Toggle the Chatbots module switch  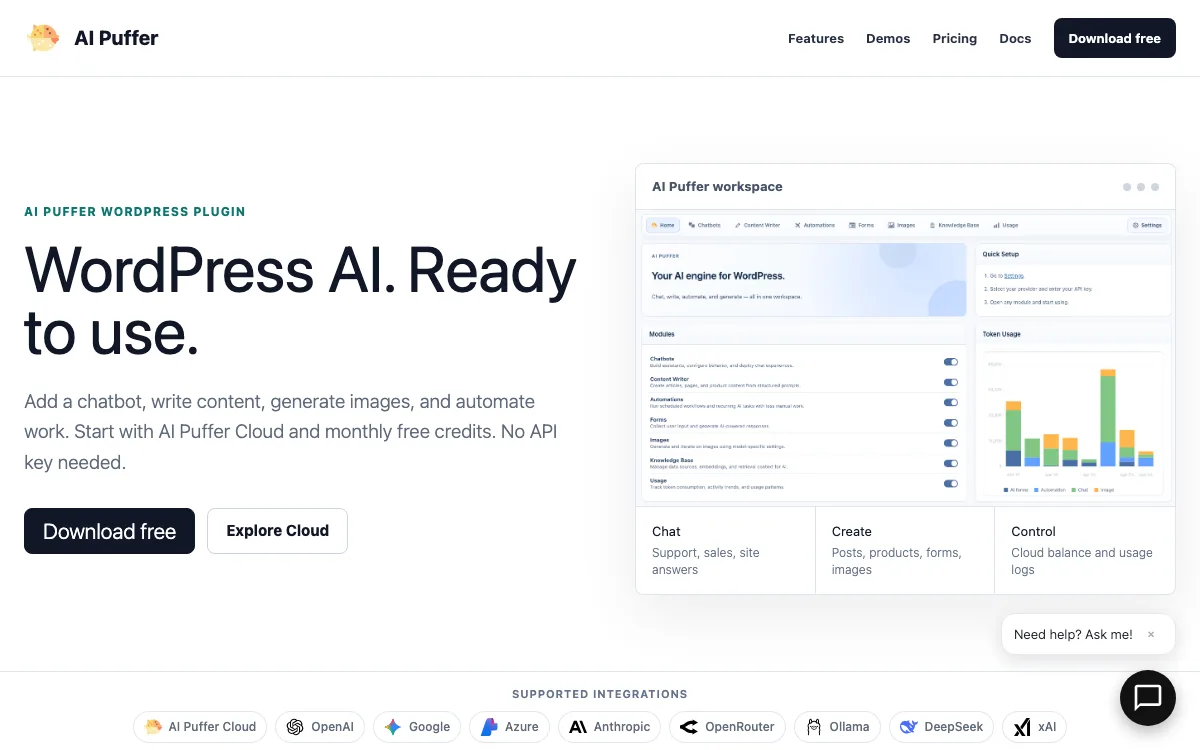tap(951, 362)
